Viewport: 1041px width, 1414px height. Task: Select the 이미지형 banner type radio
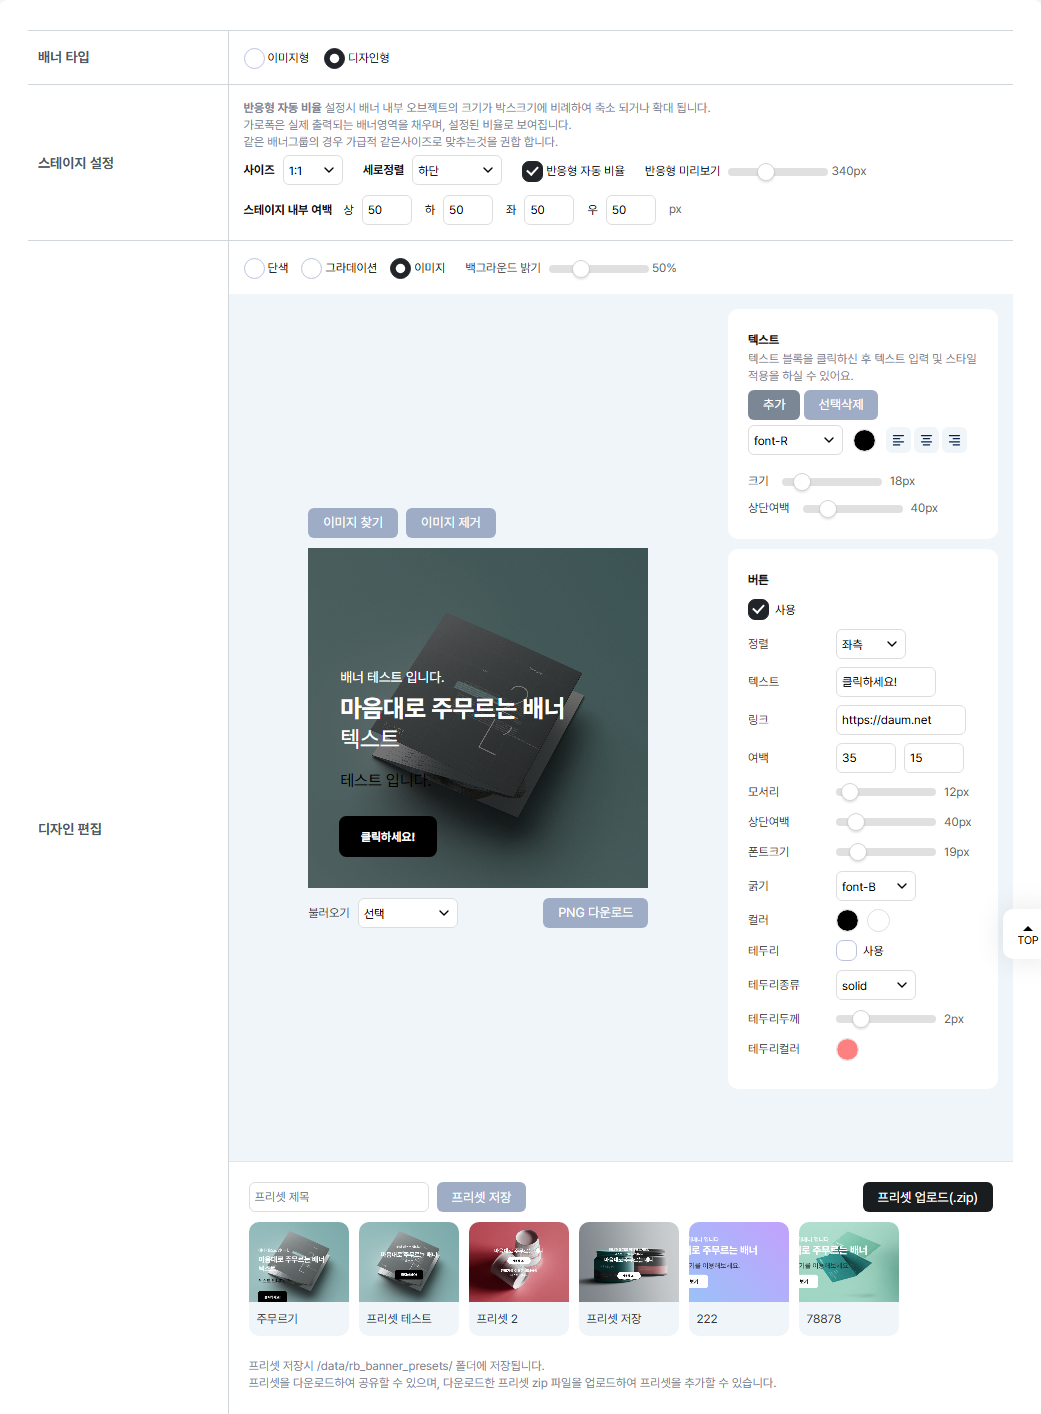pos(255,58)
